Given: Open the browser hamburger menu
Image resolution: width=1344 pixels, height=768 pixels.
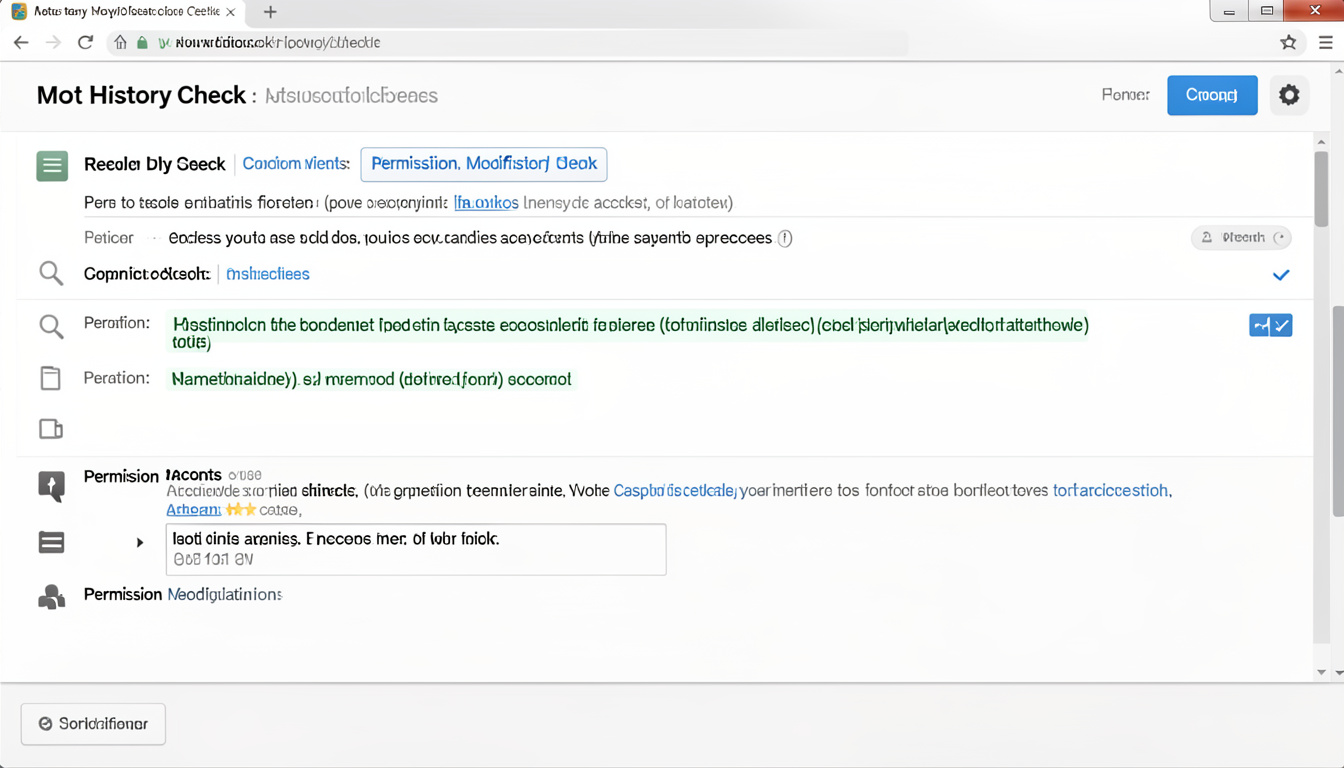Looking at the screenshot, I should (1325, 43).
